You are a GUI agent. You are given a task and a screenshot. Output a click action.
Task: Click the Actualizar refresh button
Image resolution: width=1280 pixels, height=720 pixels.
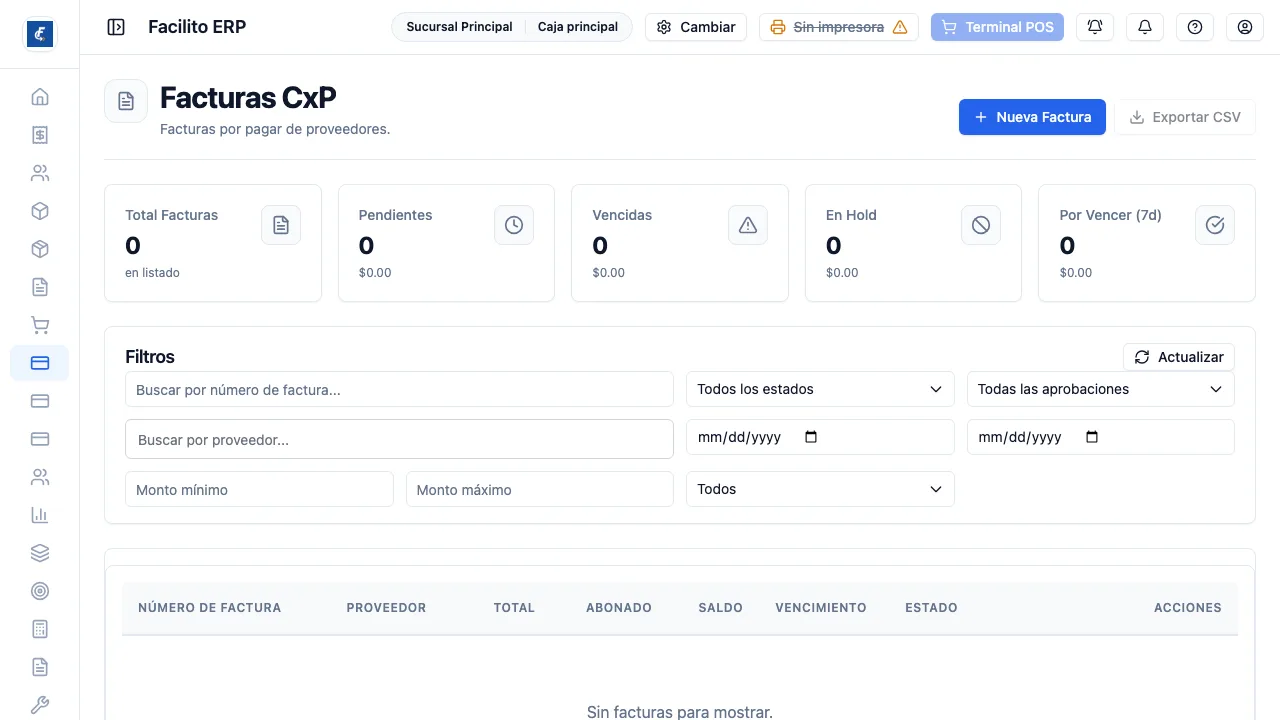(x=1179, y=357)
